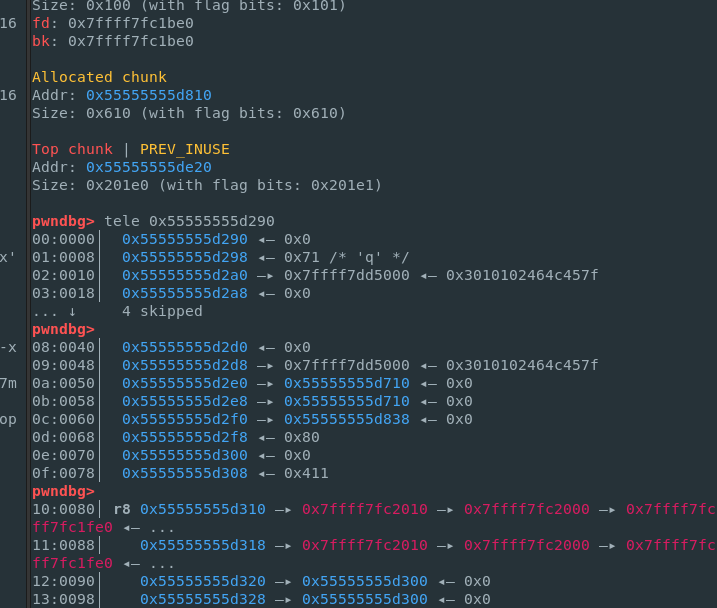Click the 0x71 'q' comment value
The height and width of the screenshot is (608, 717).
341,257
